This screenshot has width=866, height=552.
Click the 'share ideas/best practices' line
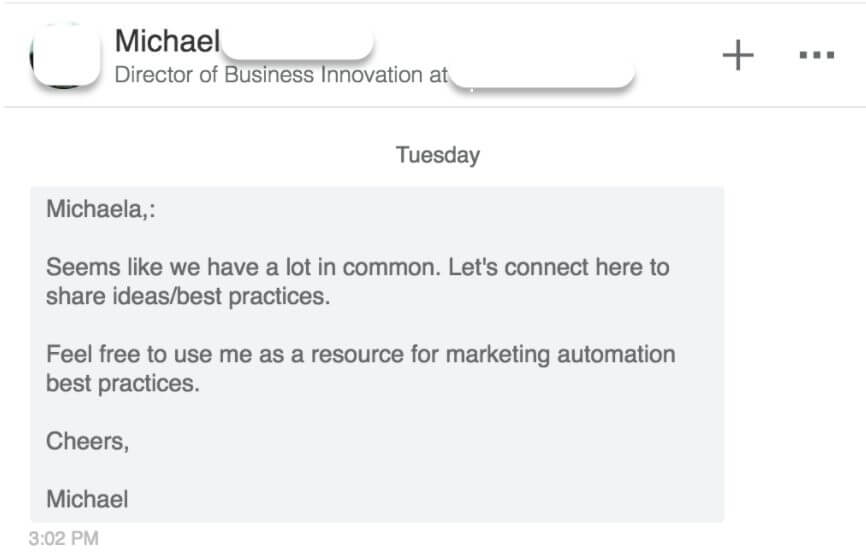tap(188, 297)
